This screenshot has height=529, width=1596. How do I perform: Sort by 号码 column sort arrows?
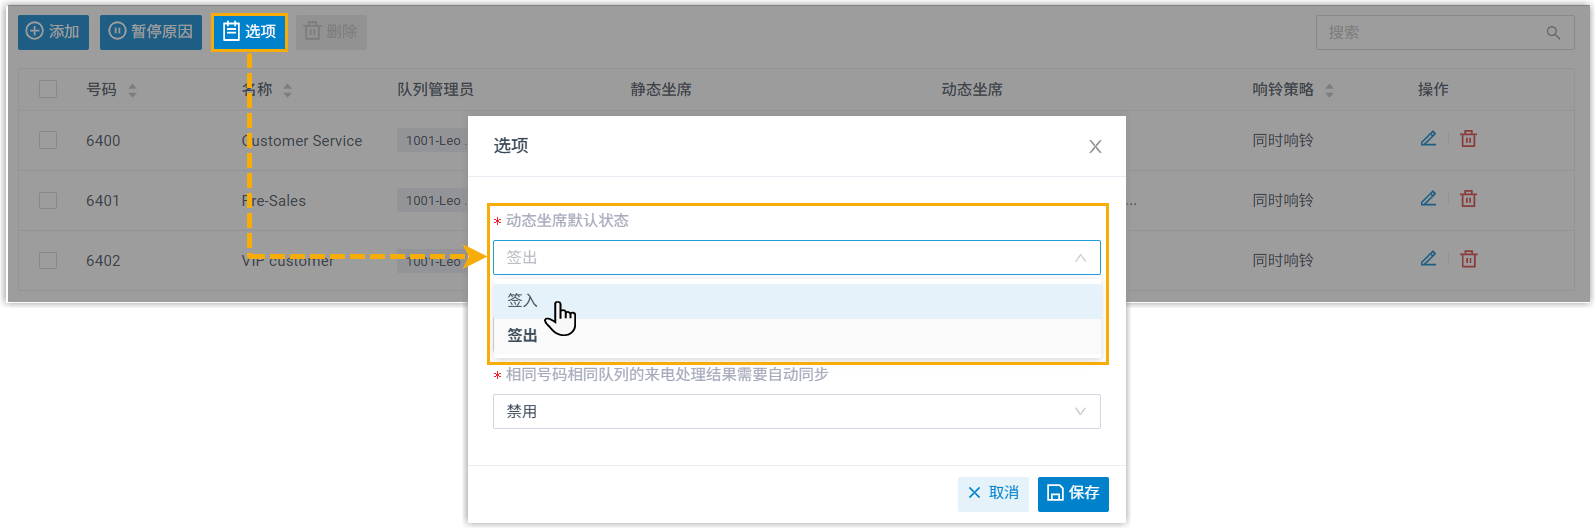132,90
